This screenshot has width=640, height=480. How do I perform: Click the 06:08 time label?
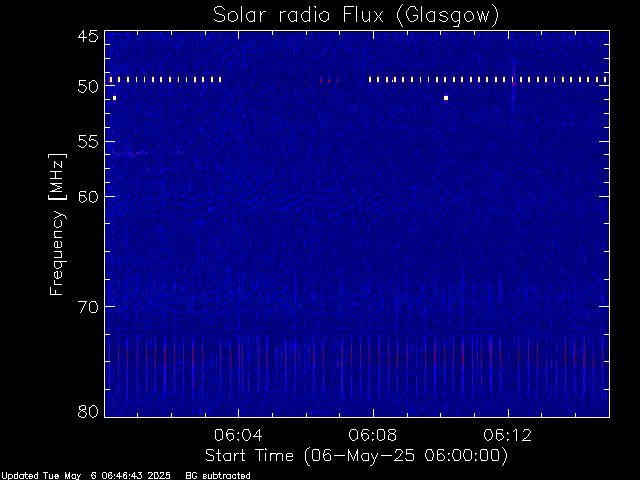372,435
